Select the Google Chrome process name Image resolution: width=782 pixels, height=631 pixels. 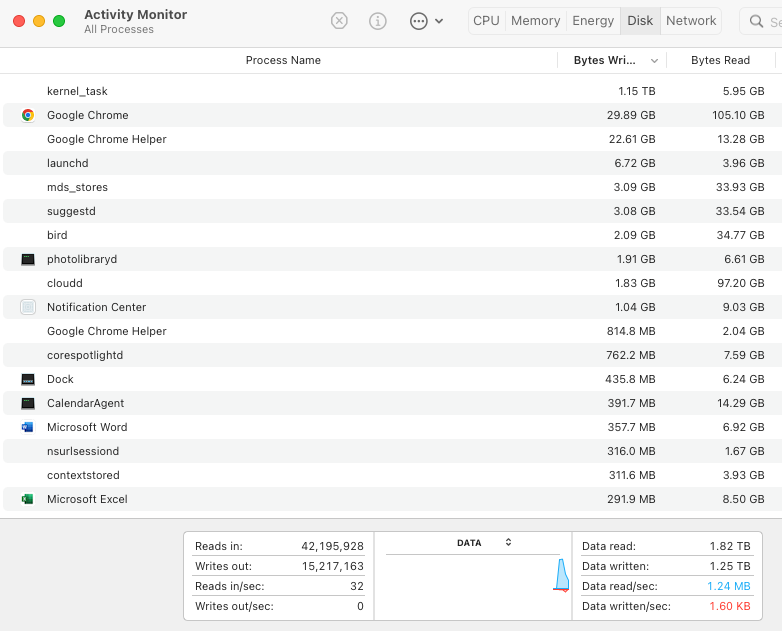tap(88, 115)
